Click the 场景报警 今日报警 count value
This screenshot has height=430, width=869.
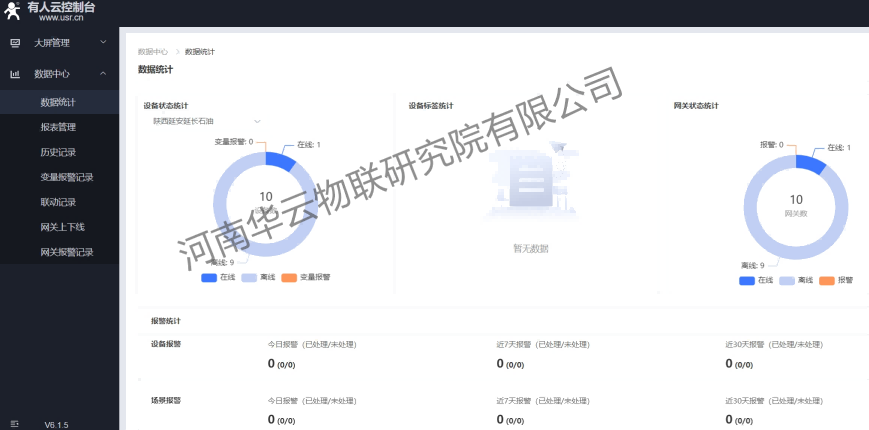click(x=282, y=420)
